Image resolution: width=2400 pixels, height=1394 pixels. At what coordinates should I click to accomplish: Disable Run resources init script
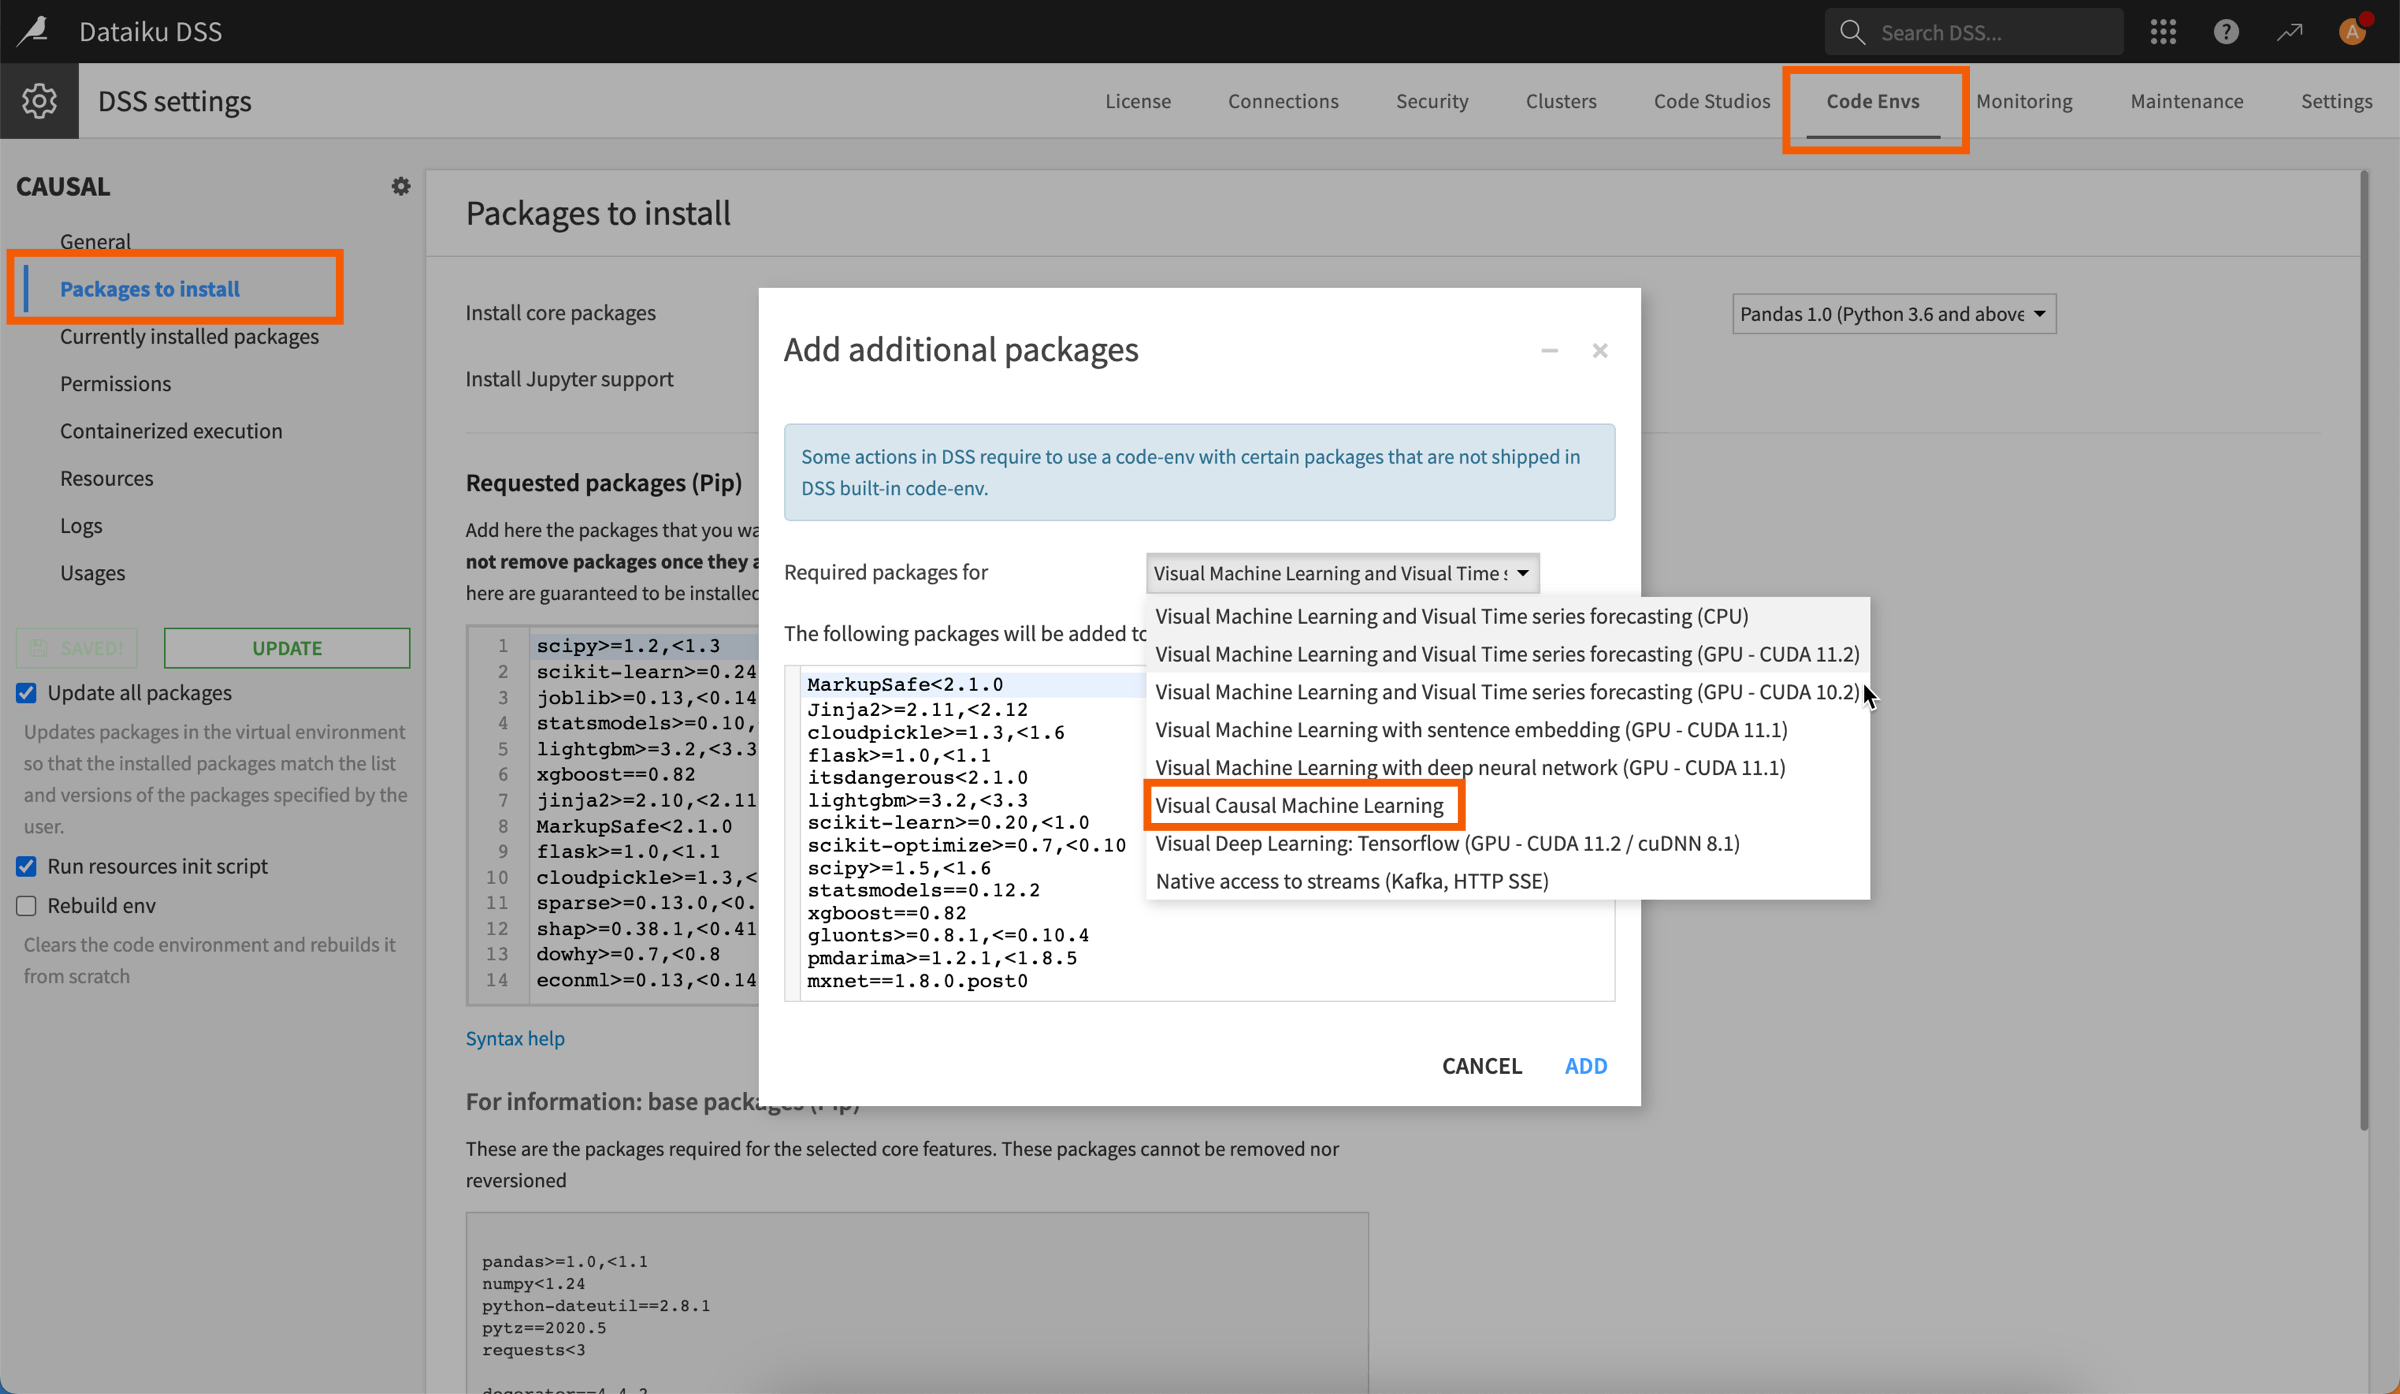(x=26, y=866)
